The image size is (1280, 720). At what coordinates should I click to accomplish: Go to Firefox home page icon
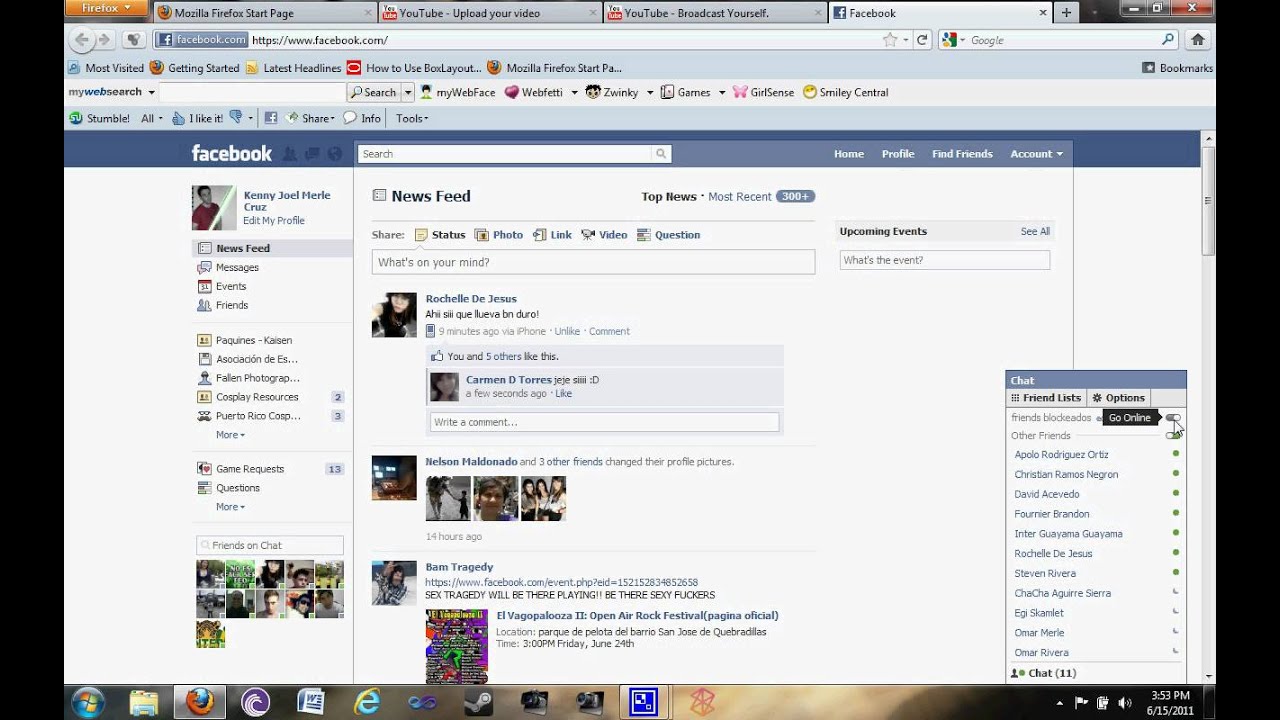point(1197,40)
